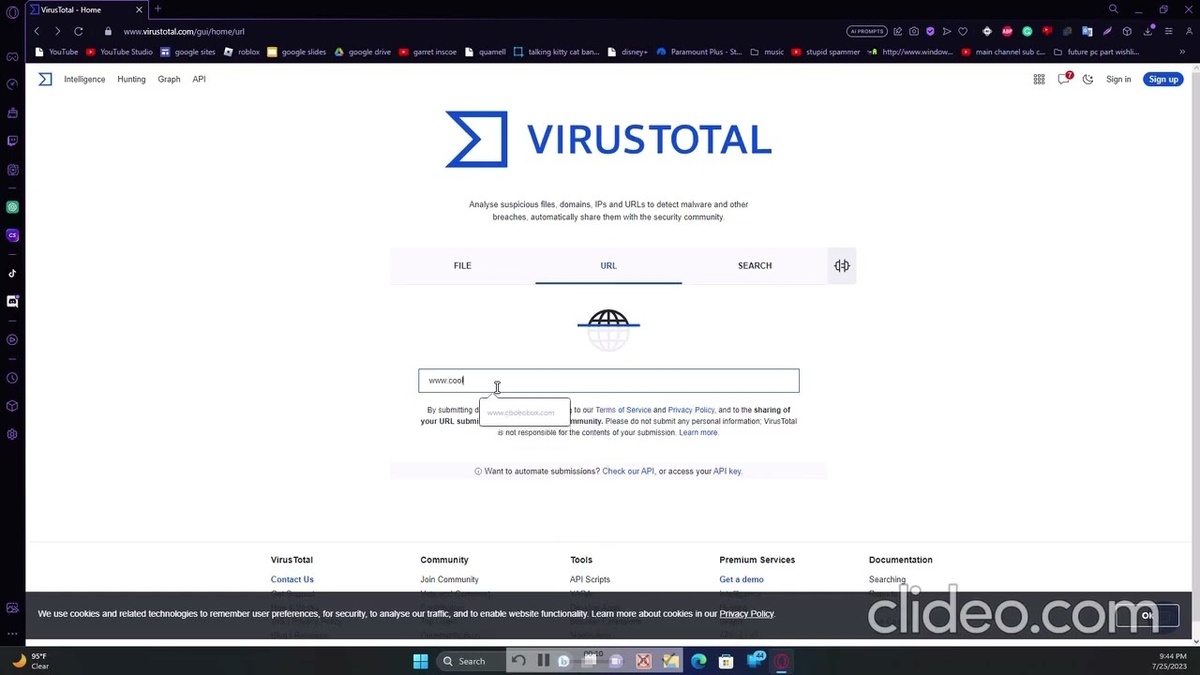1200x675 pixels.
Task: Click the Sign in link
Action: click(1118, 79)
